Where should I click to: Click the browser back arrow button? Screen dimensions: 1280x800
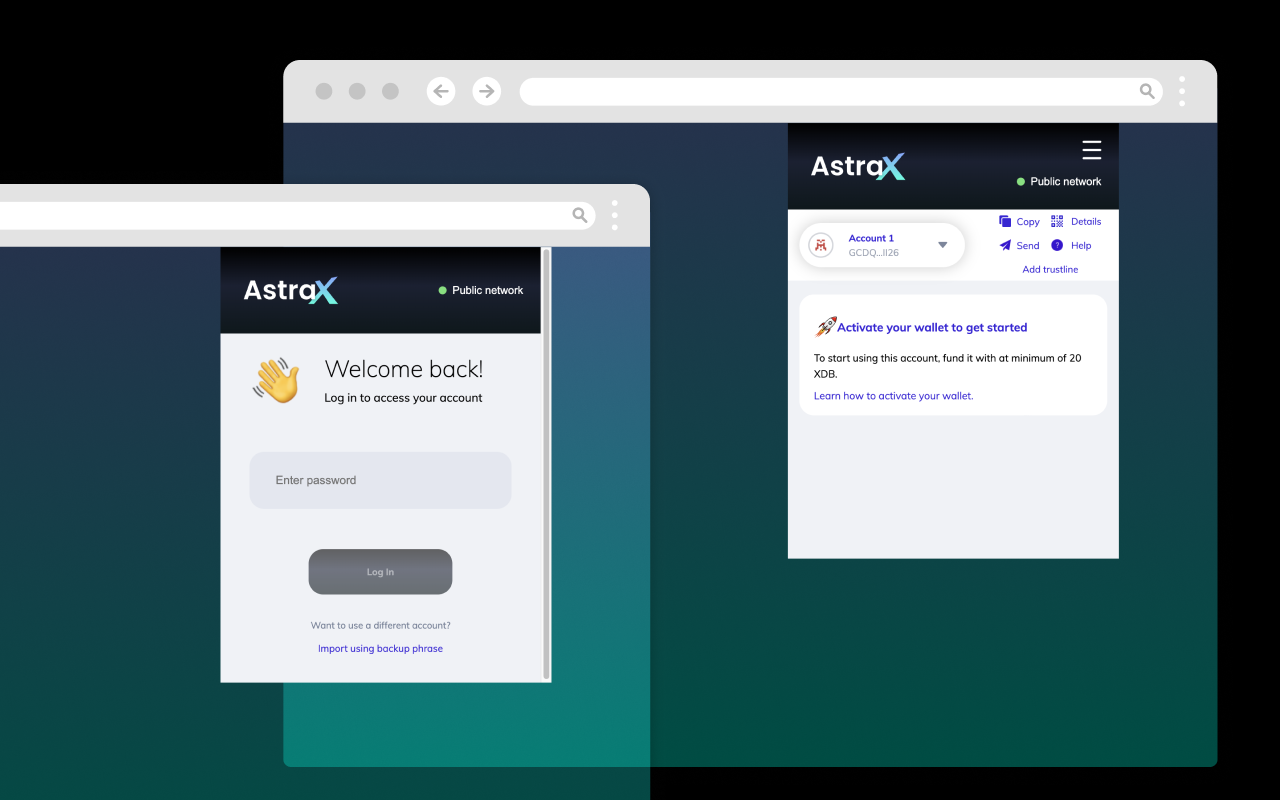(441, 91)
